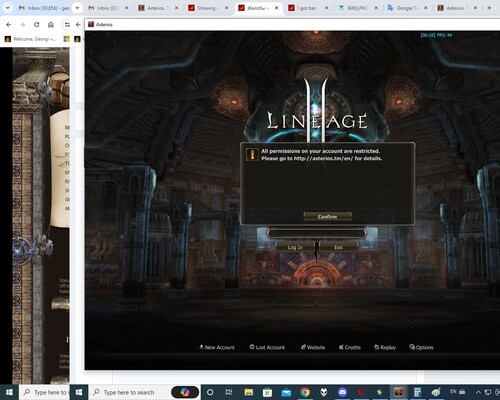Expand the system tray hidden icons
500x400 pixels.
pyautogui.click(x=478, y=392)
